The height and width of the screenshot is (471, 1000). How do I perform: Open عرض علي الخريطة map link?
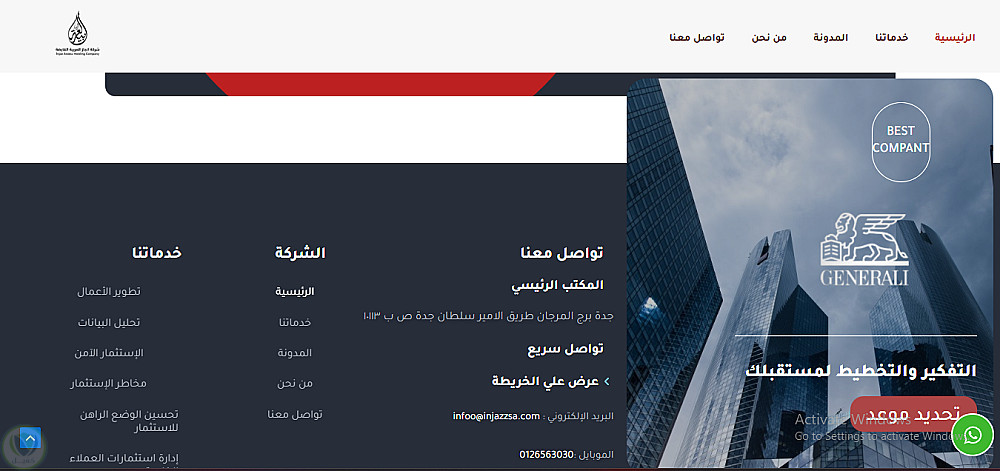[545, 381]
